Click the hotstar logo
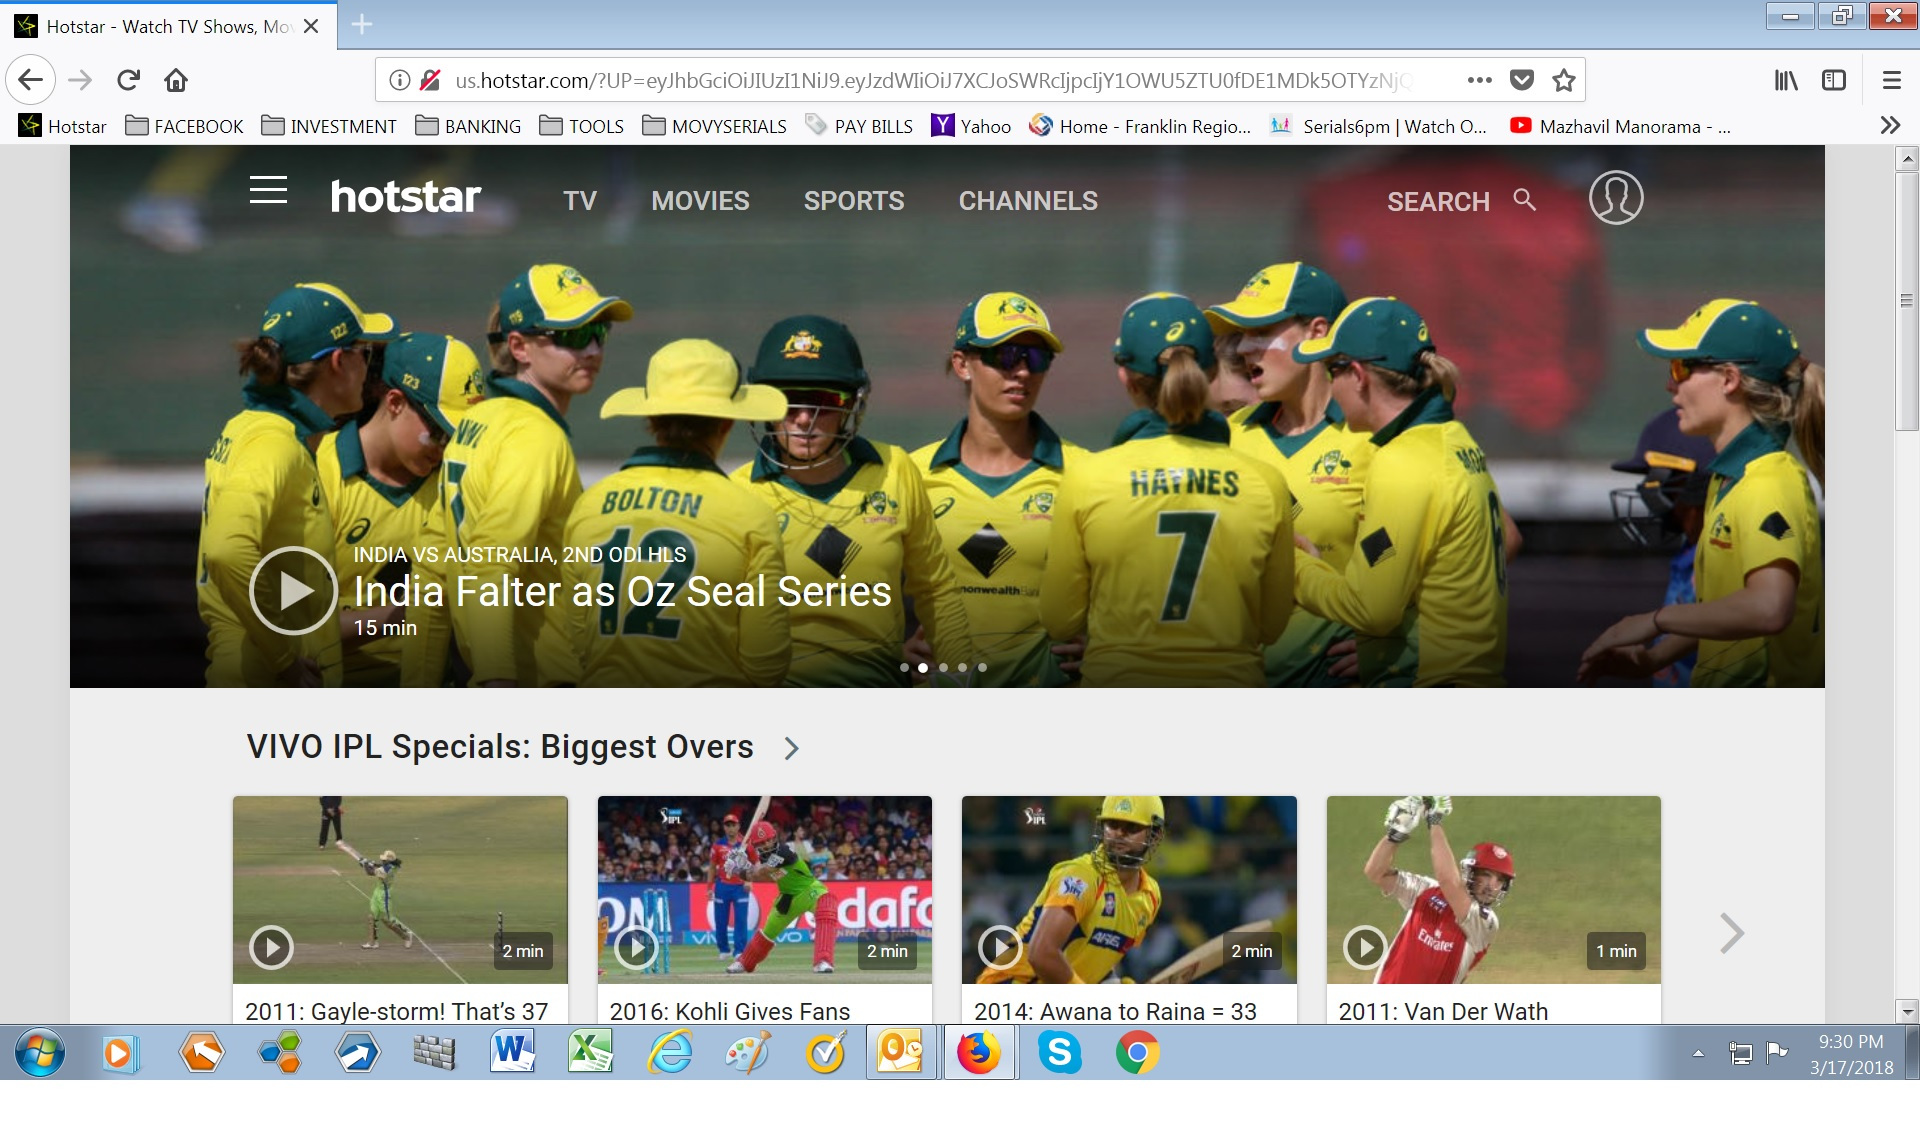This screenshot has width=1920, height=1125. [x=406, y=197]
